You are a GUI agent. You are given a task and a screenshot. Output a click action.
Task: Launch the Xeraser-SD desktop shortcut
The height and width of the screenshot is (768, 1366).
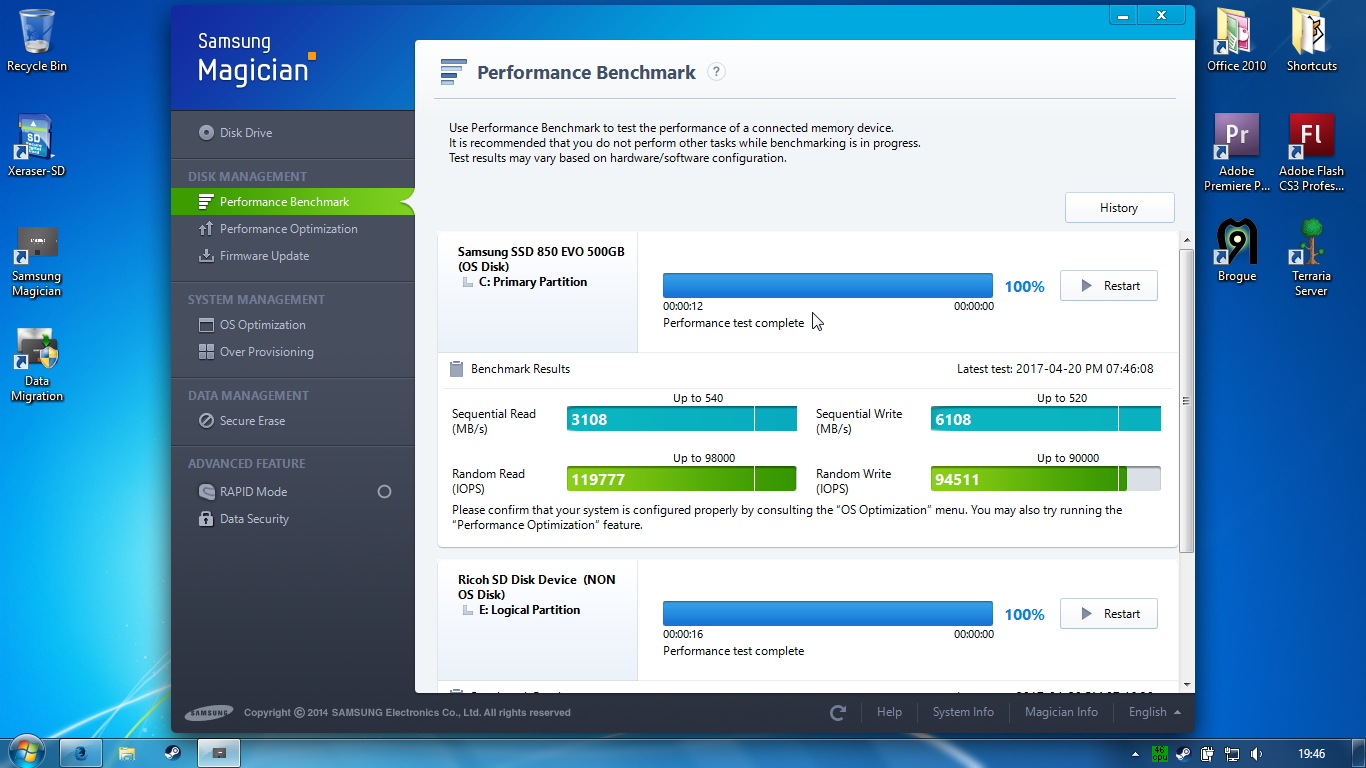[x=37, y=146]
